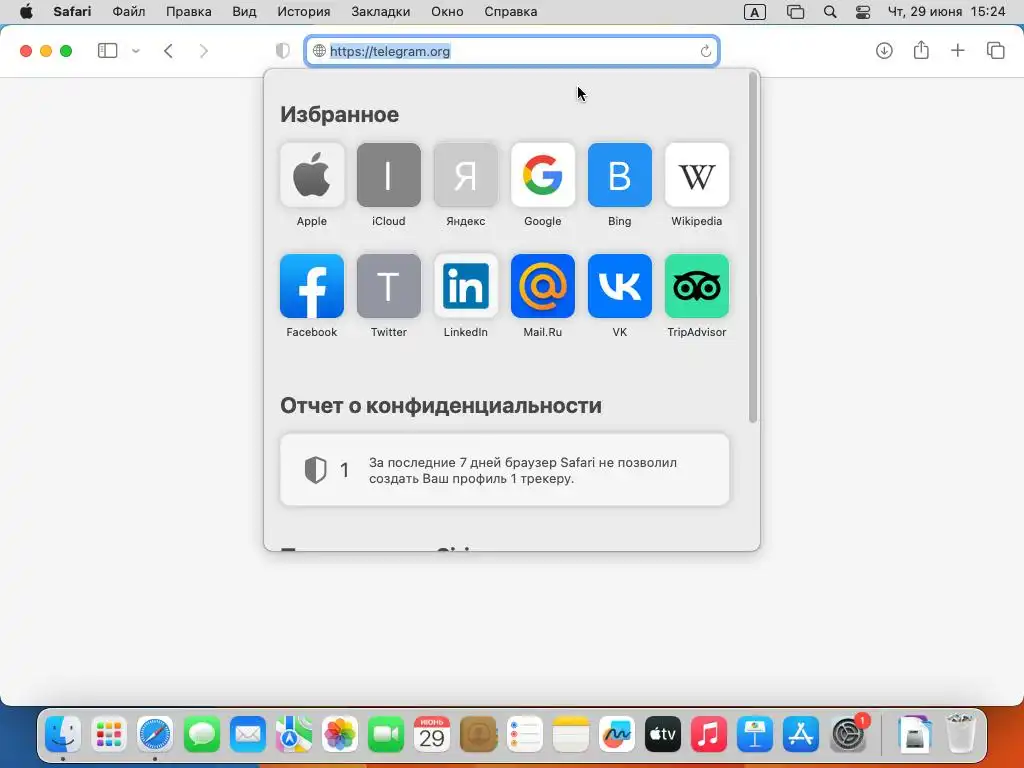Open the Facebook favorite tile
1024x768 pixels.
tap(312, 286)
